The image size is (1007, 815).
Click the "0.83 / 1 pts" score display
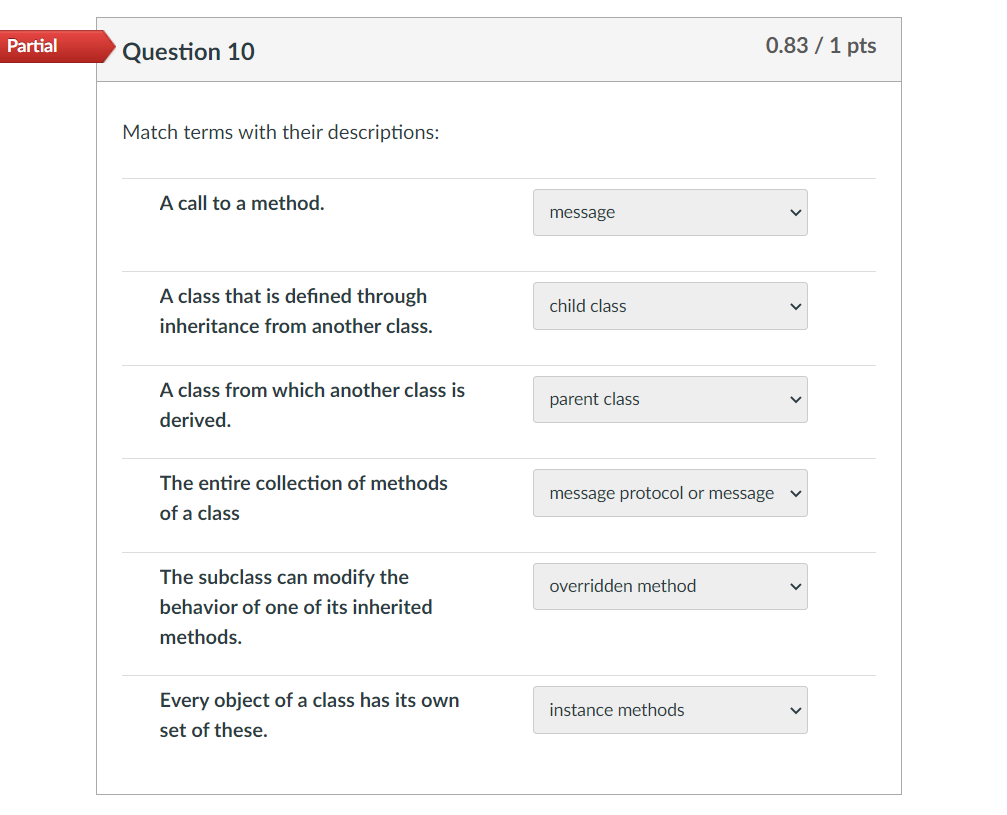point(821,45)
